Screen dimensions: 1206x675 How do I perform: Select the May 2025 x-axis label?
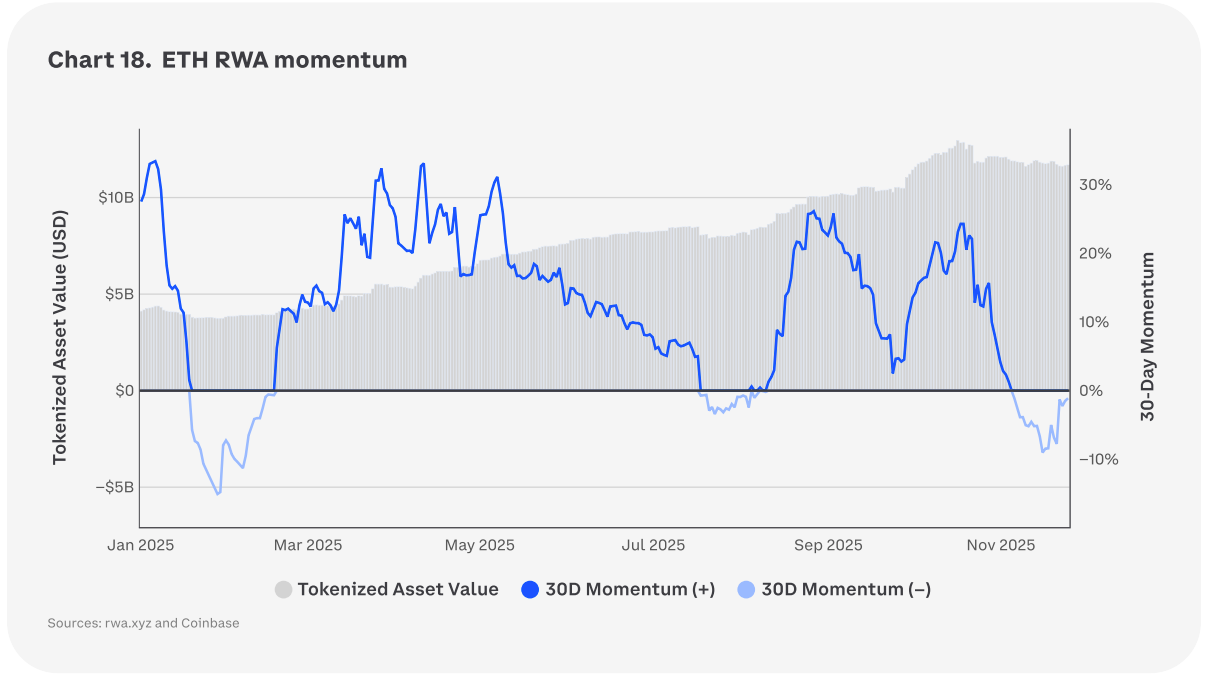click(x=480, y=545)
